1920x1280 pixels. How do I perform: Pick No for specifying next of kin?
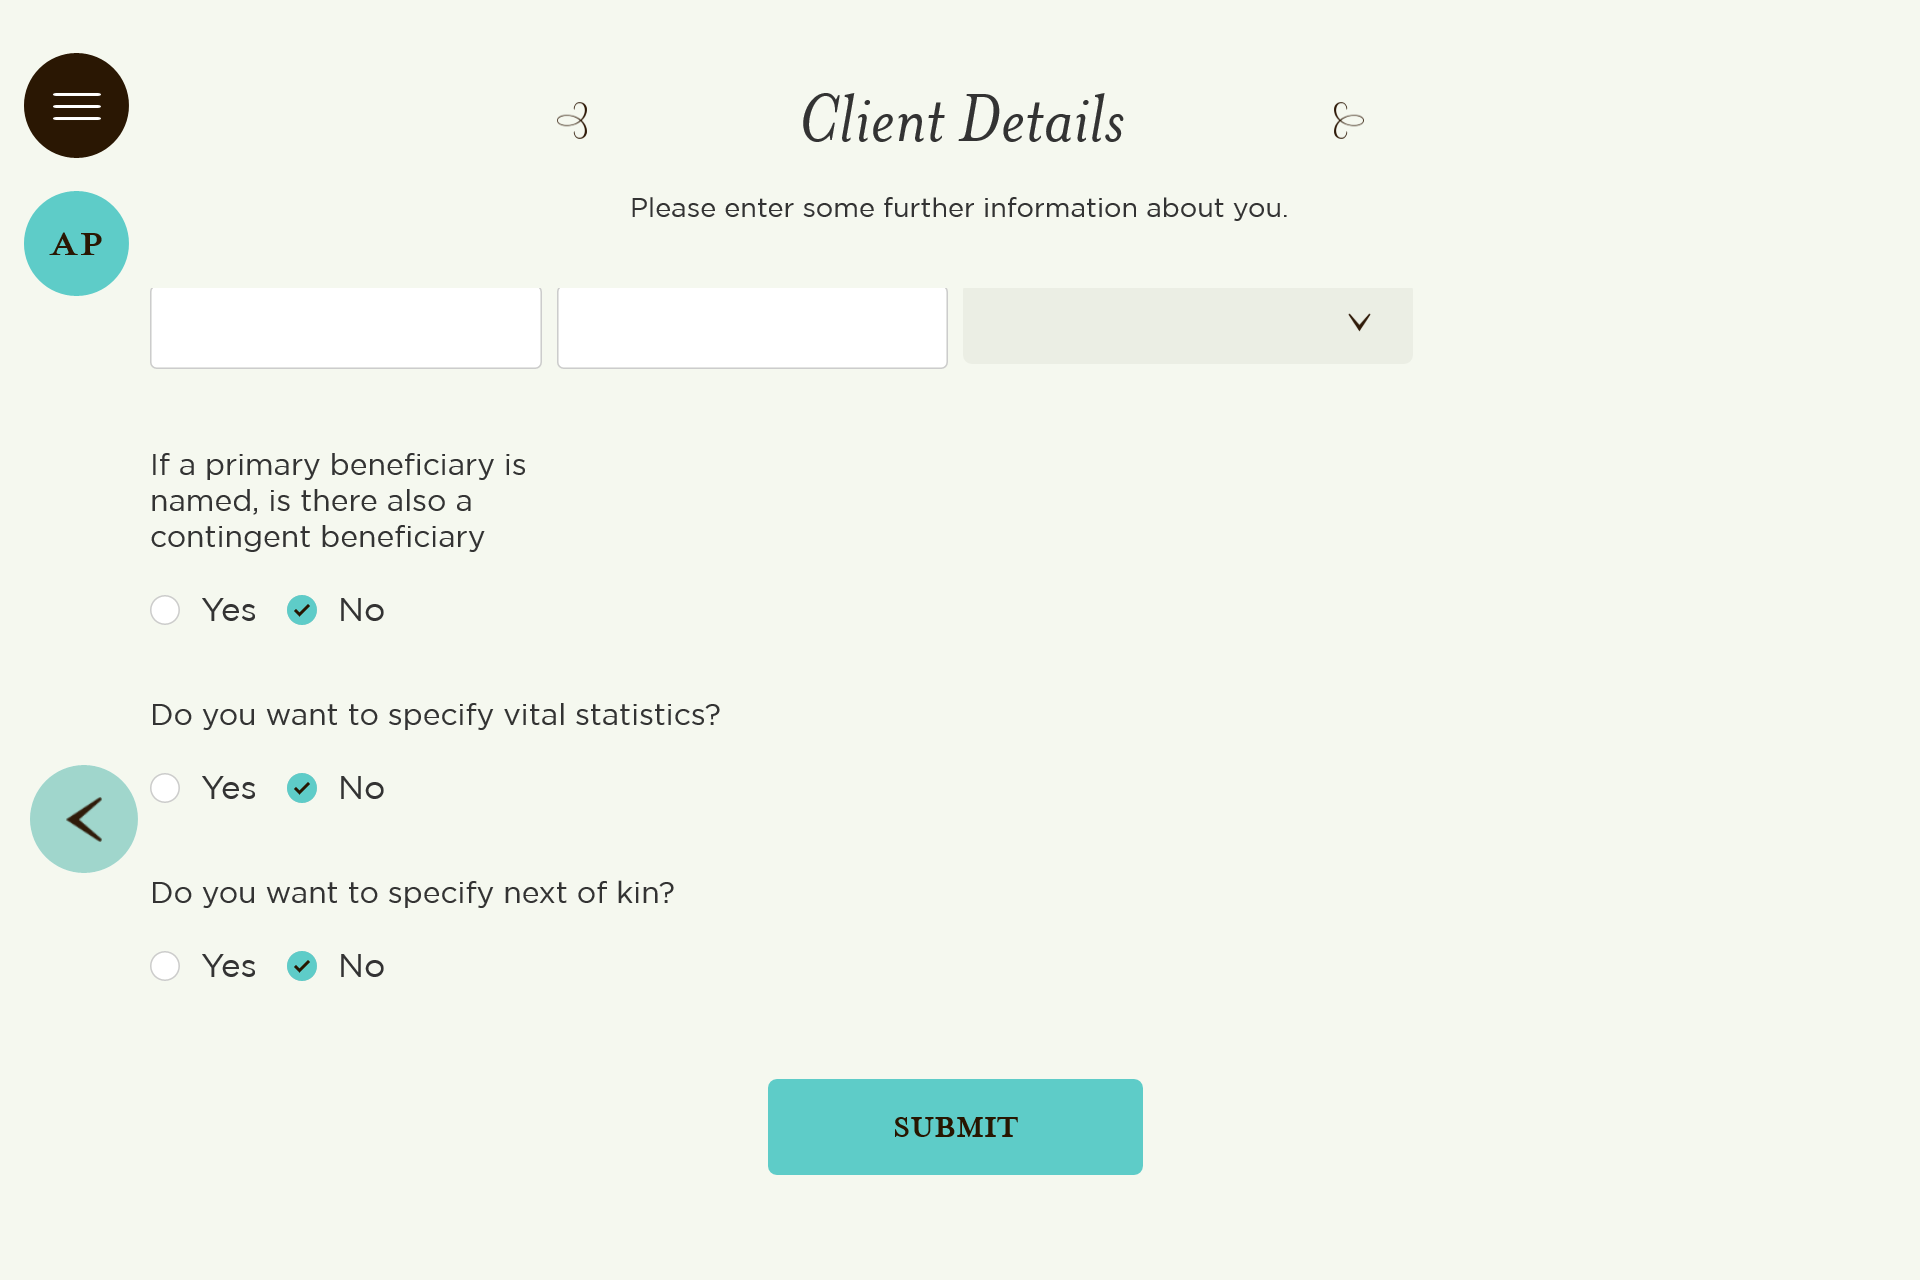(x=302, y=966)
